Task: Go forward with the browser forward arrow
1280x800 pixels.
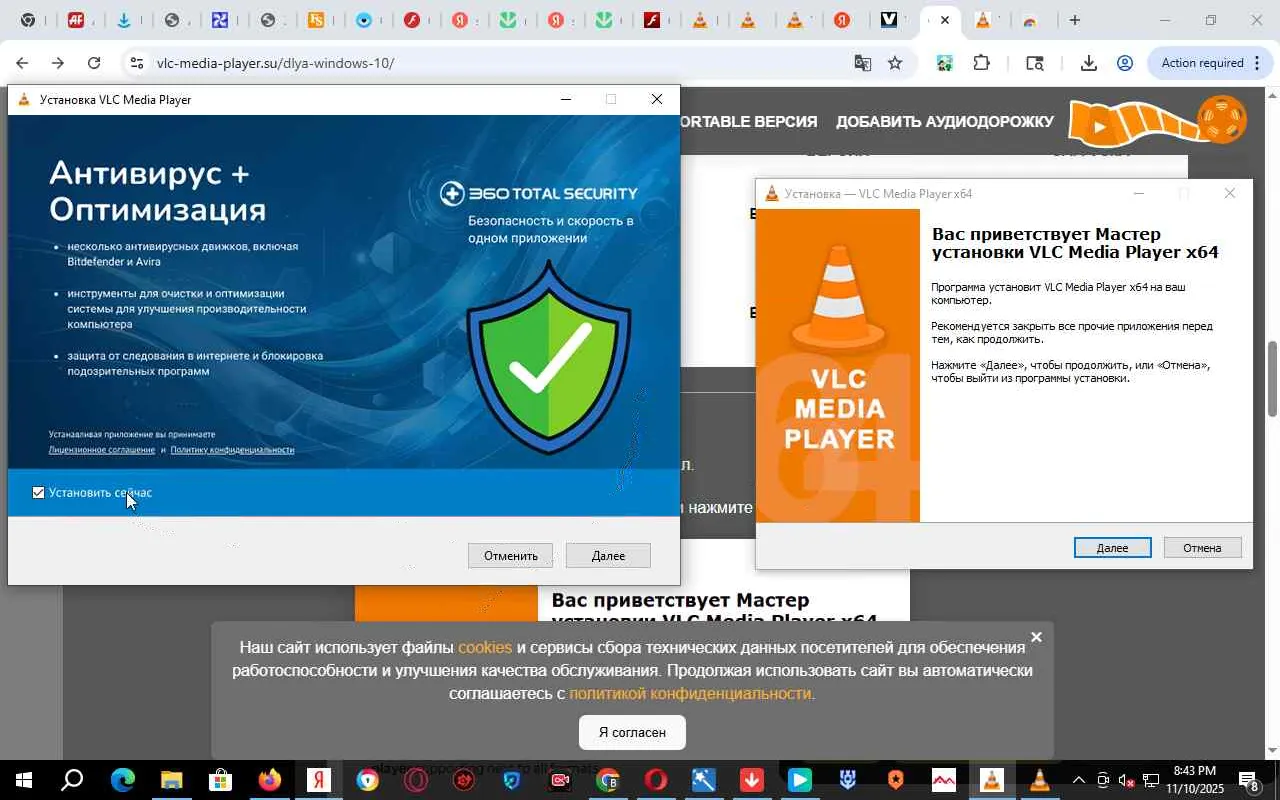Action: click(x=57, y=63)
